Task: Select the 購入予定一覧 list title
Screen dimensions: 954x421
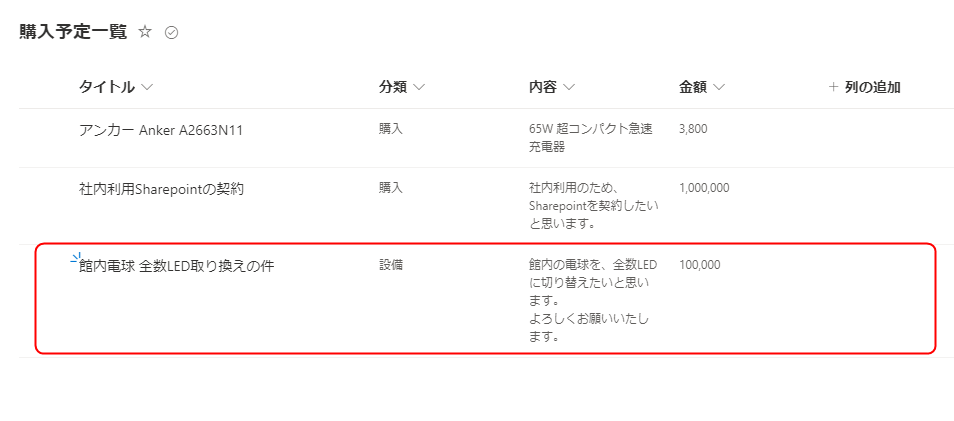Action: (x=73, y=32)
